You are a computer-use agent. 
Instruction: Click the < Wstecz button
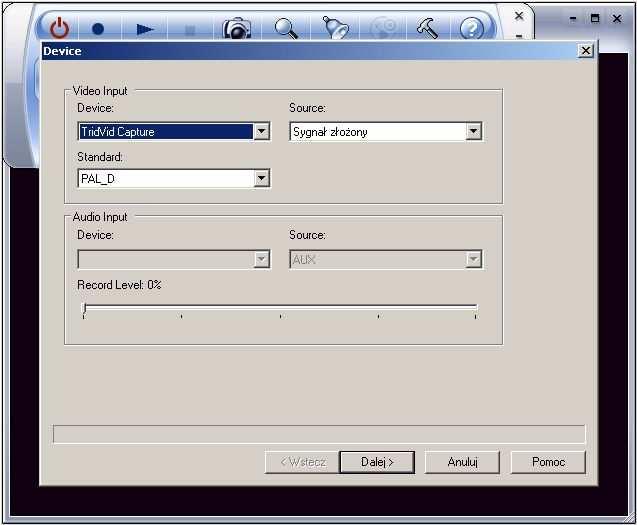coord(303,462)
